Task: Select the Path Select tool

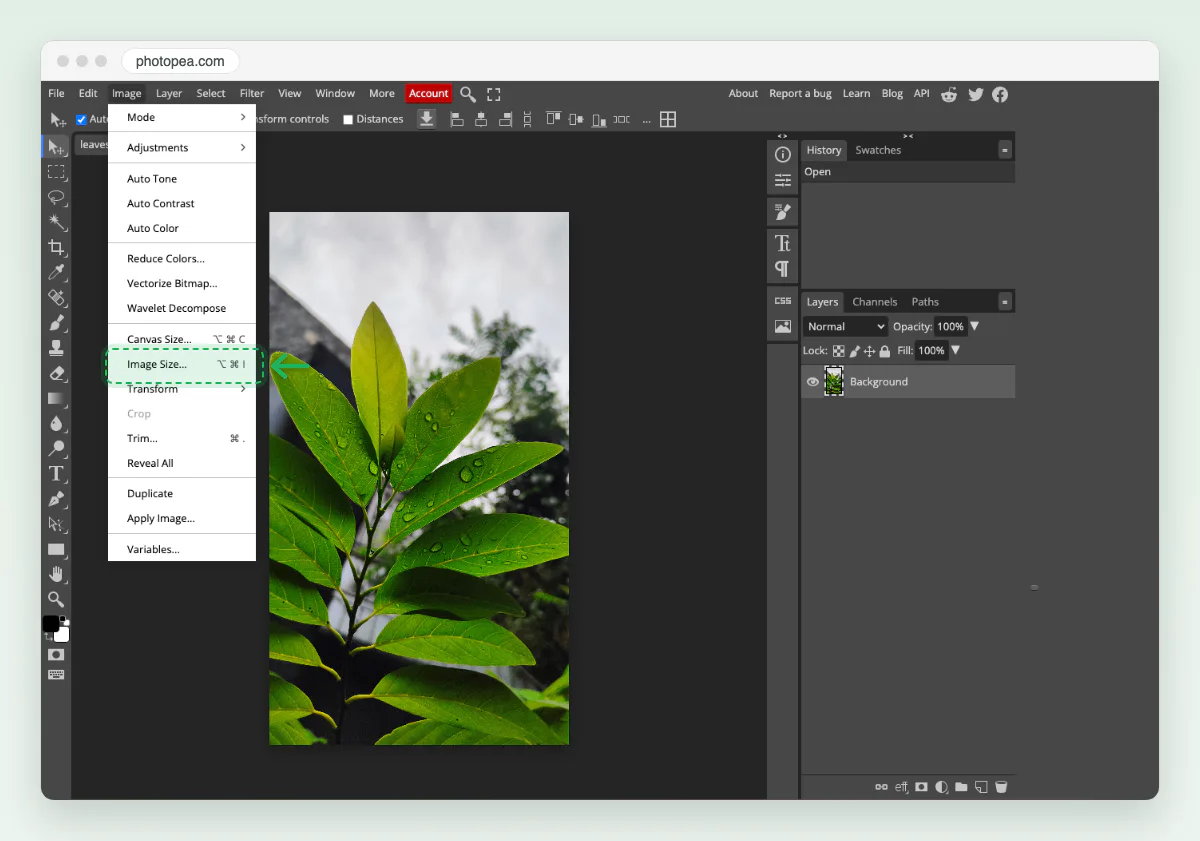Action: point(57,524)
